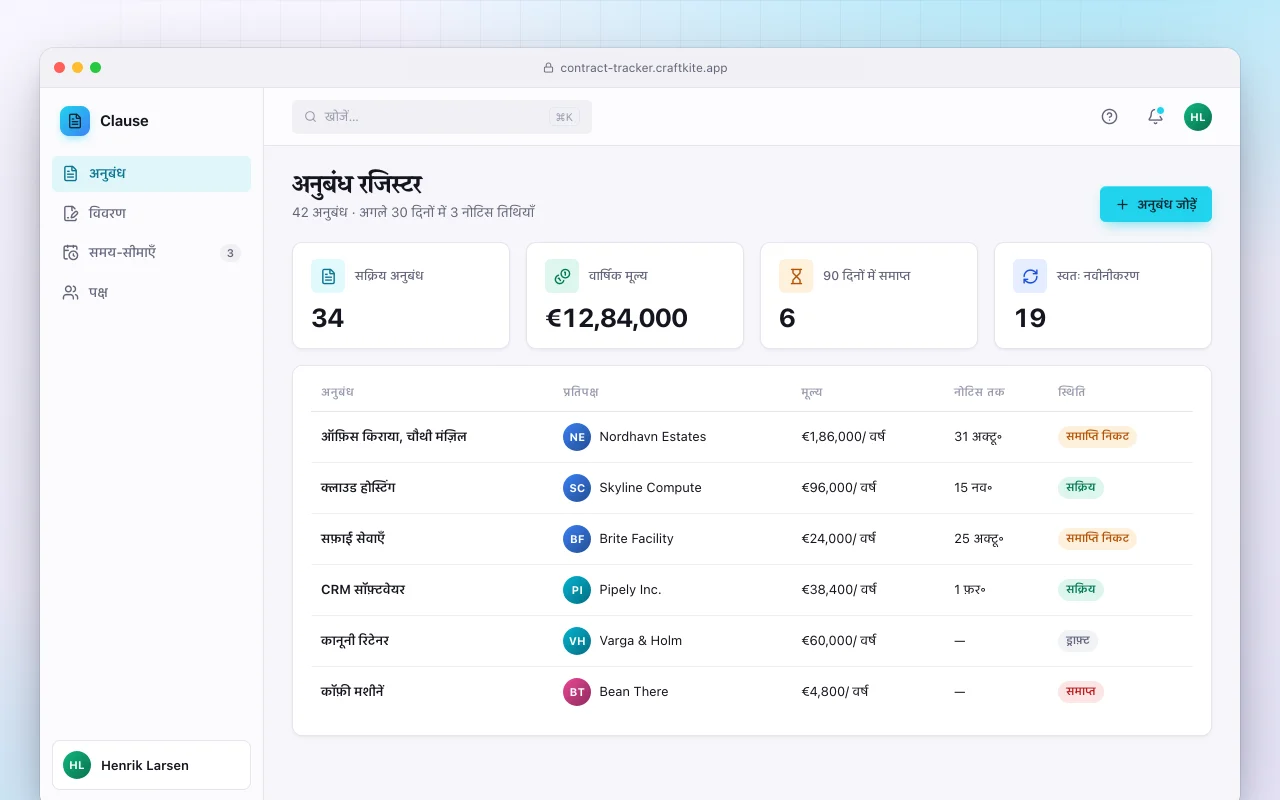Open the सफ़ाई सेवाएँ contract row
Screen dimensions: 1280x800
click(x=752, y=539)
